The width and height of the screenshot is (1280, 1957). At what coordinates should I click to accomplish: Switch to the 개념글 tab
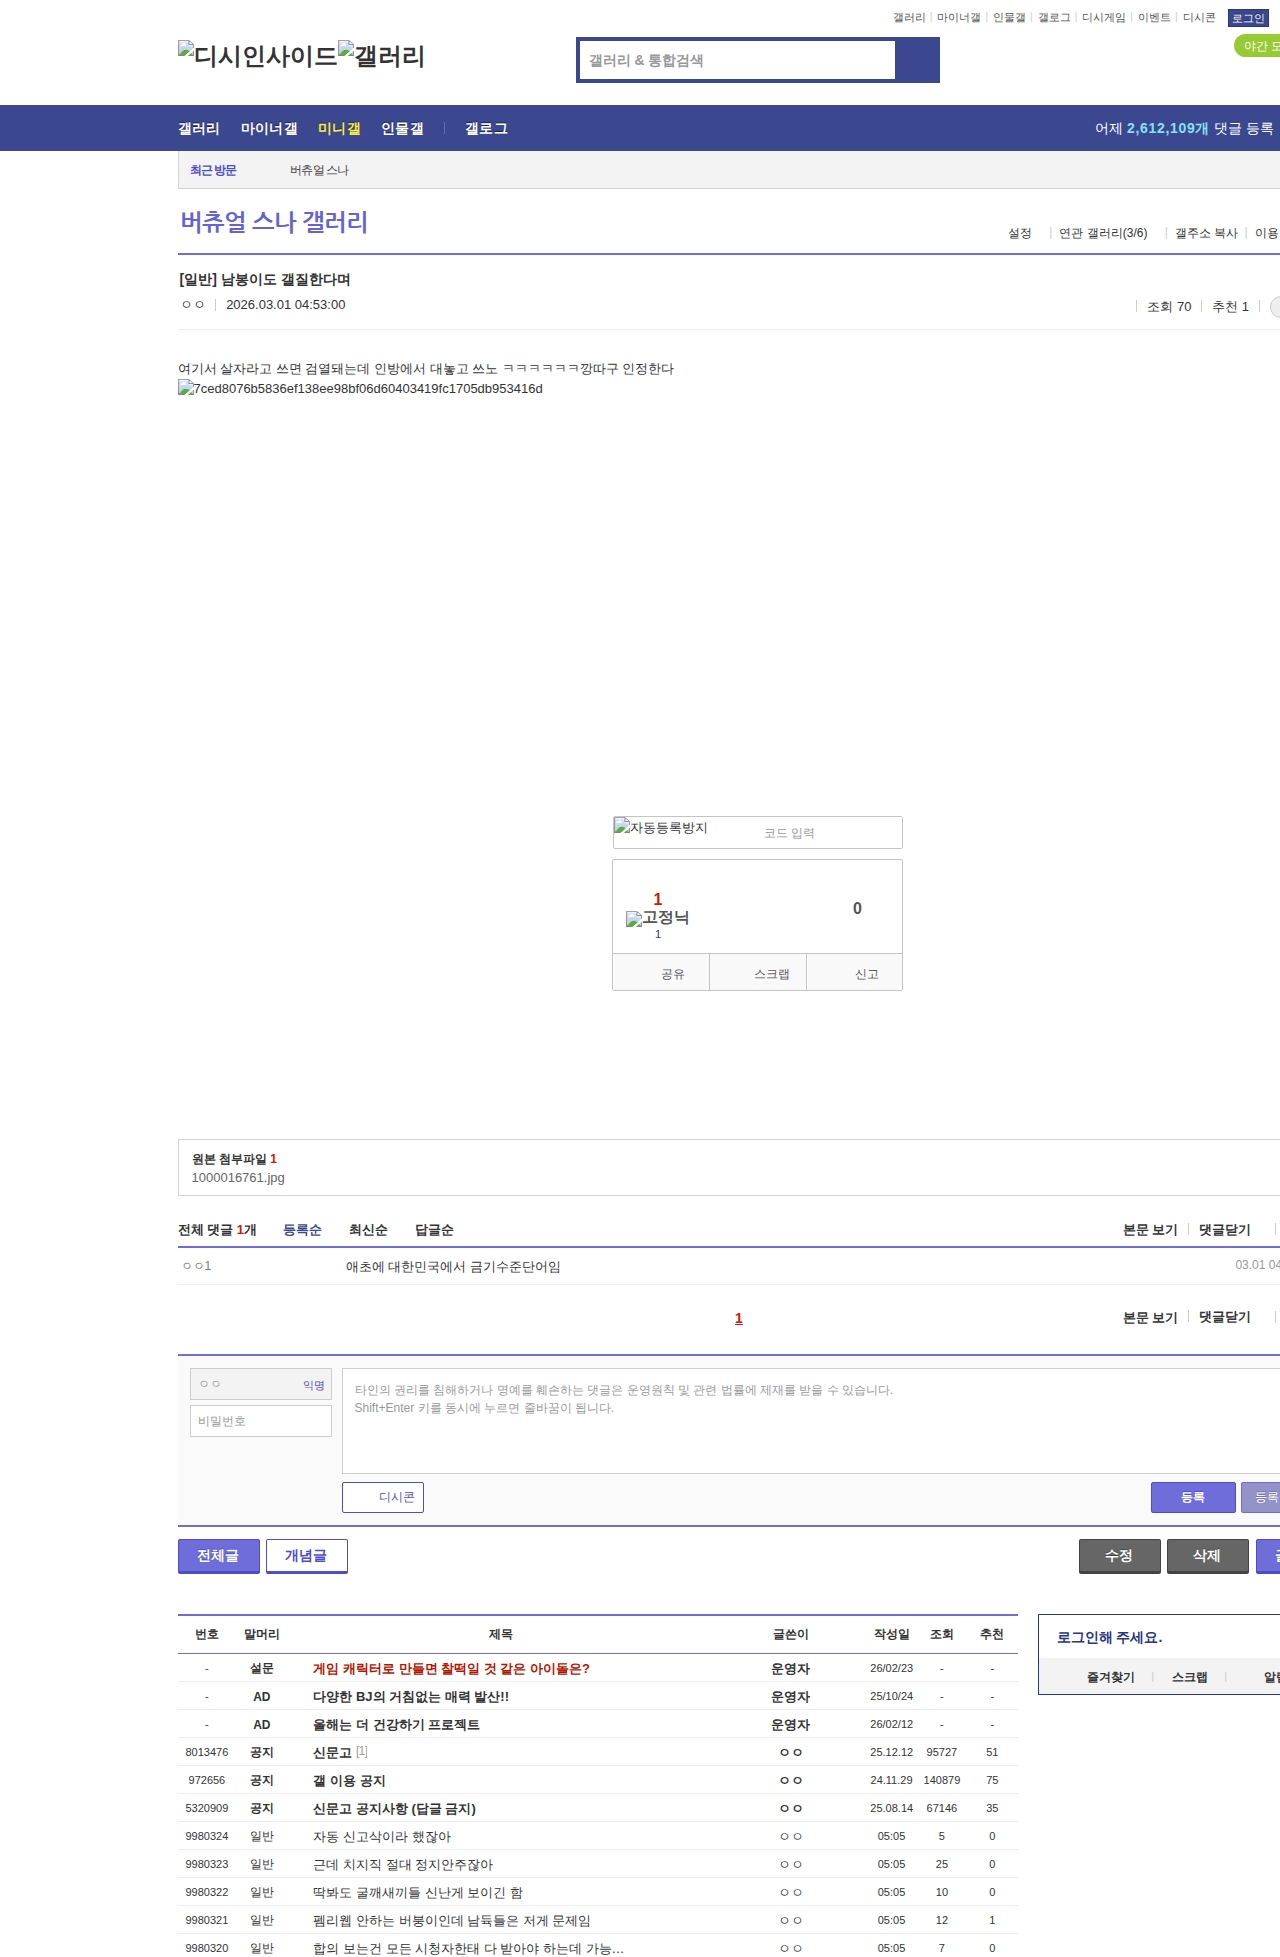[306, 1555]
